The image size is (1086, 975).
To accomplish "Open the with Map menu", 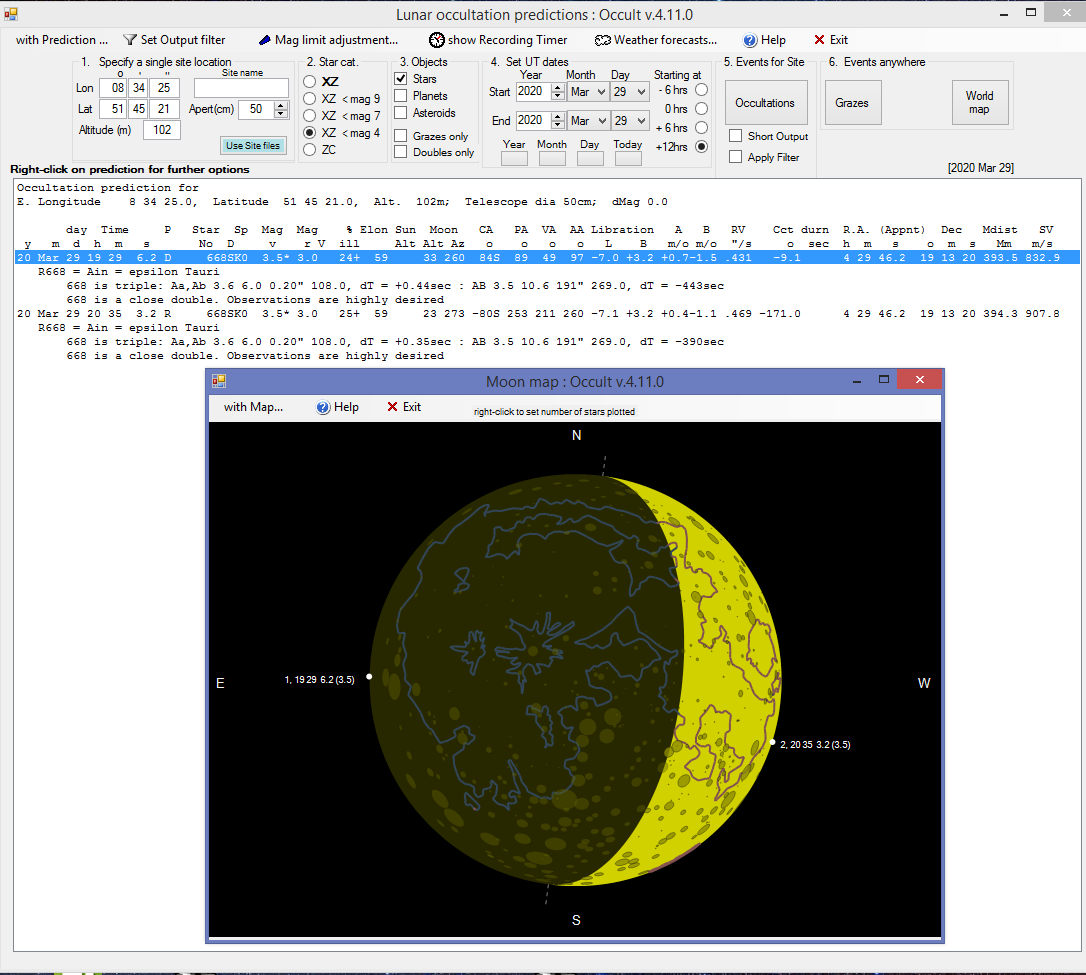I will pyautogui.click(x=253, y=407).
